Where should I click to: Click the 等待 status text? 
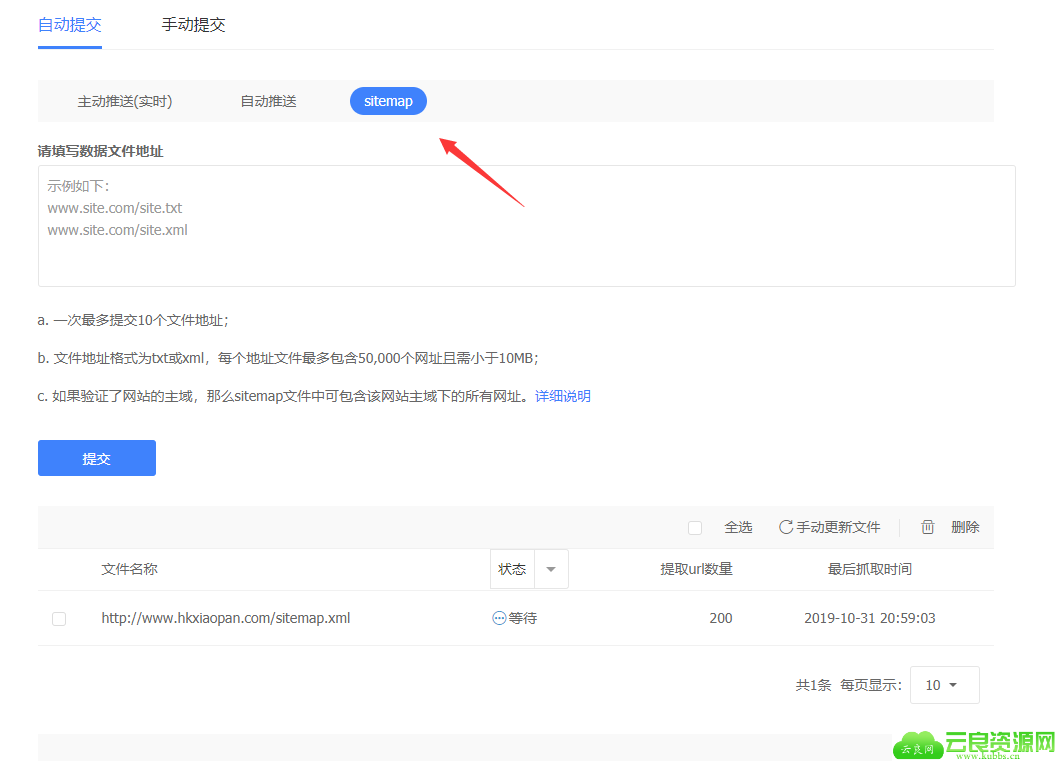pos(522,618)
